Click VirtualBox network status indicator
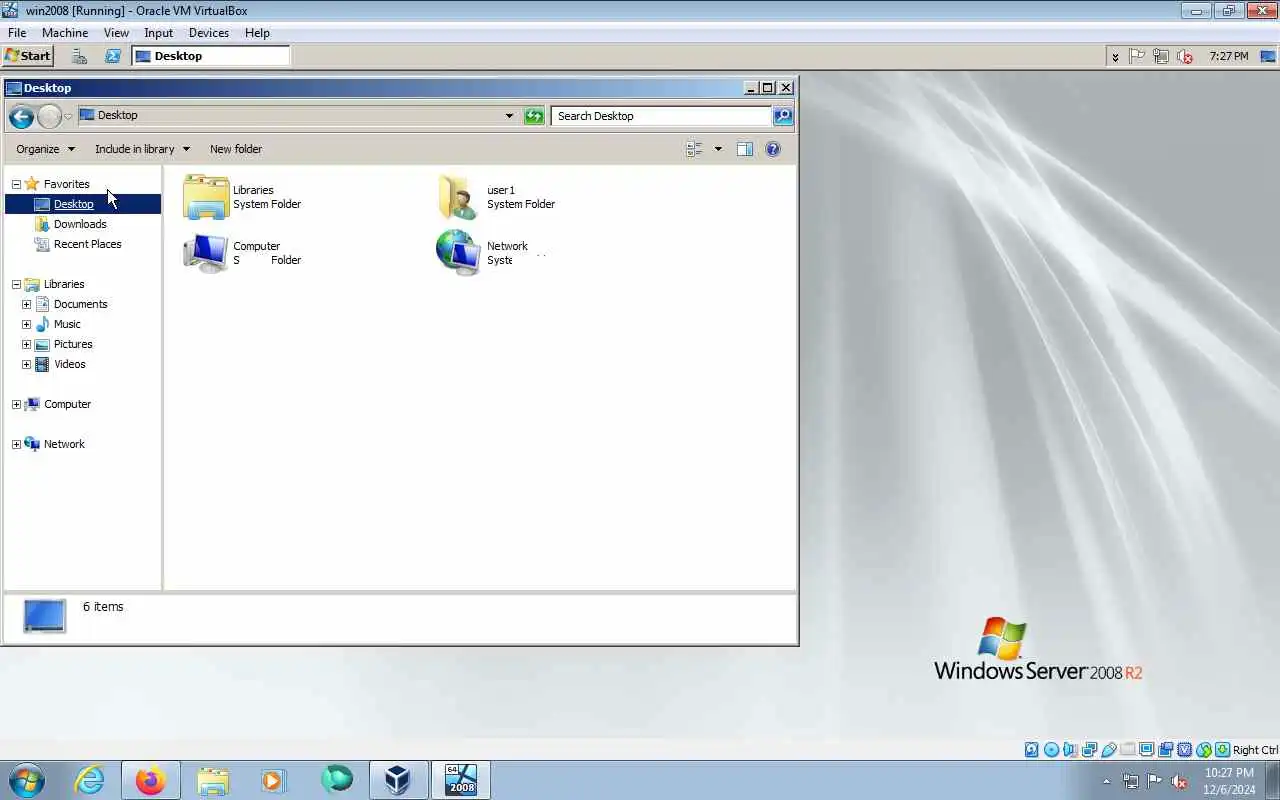The width and height of the screenshot is (1280, 800). 1090,750
